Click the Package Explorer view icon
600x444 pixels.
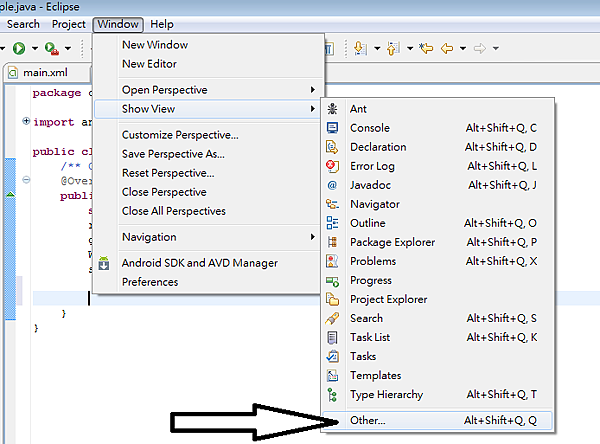click(x=332, y=242)
